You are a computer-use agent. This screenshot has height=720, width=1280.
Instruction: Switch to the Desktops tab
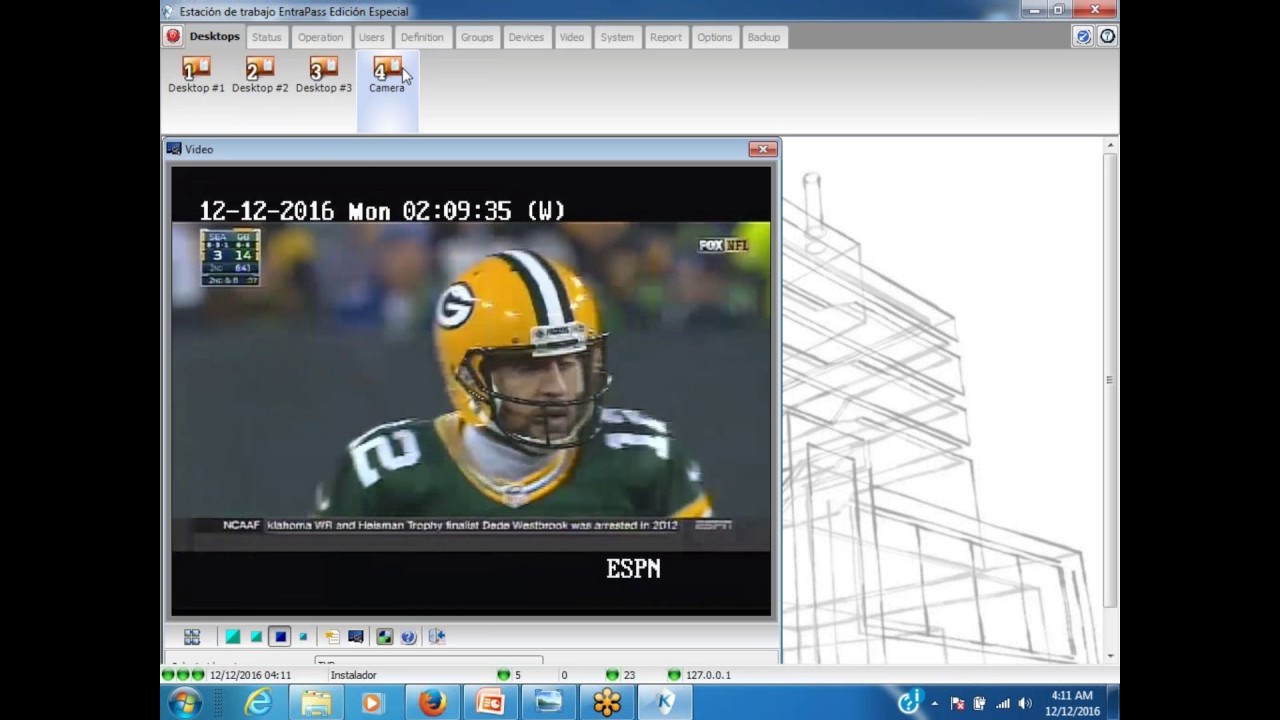click(x=215, y=37)
